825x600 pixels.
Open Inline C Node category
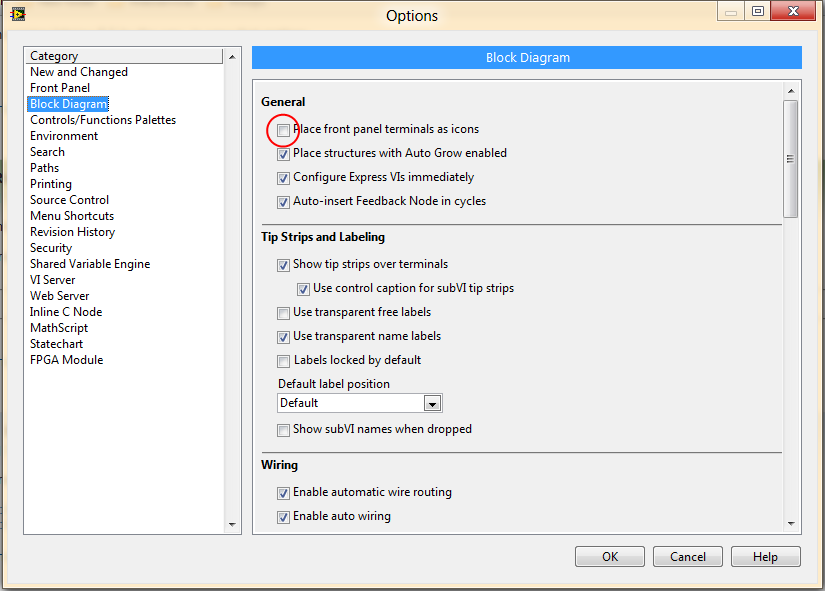(66, 312)
